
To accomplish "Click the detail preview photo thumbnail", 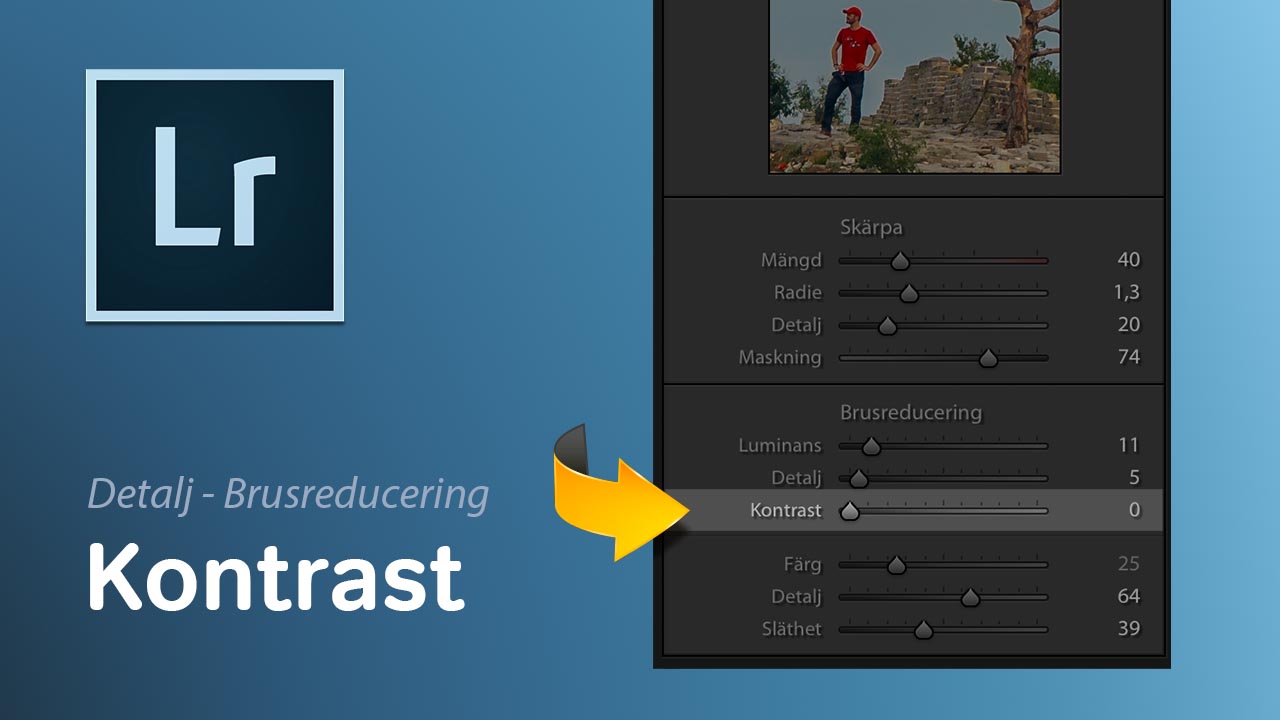I will pos(914,86).
